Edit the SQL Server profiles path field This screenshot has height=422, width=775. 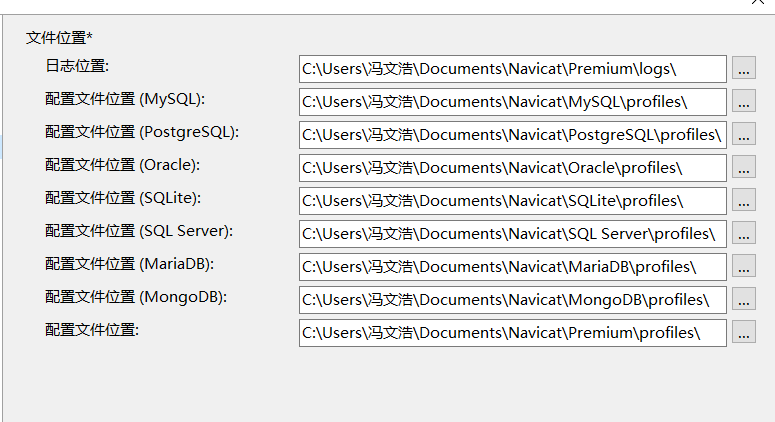(513, 234)
